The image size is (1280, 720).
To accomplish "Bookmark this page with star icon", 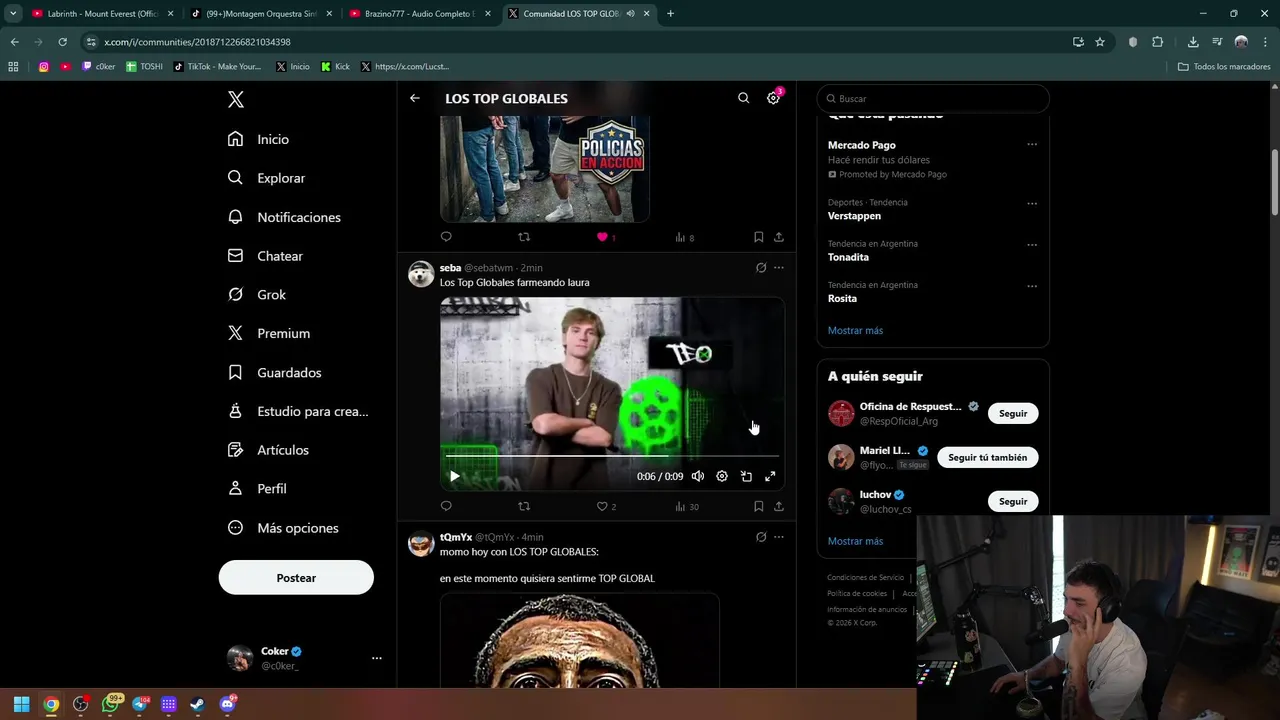I will pyautogui.click(x=1100, y=42).
